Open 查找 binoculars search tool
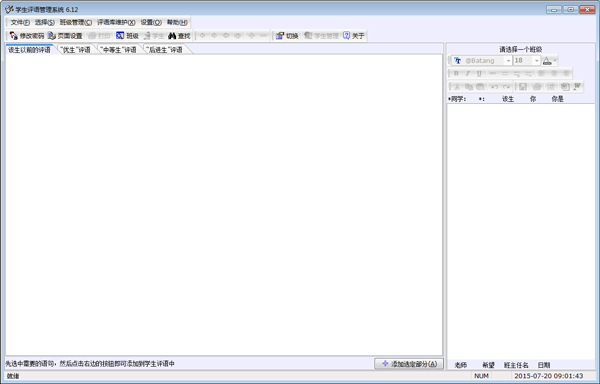600x384 pixels. (179, 36)
